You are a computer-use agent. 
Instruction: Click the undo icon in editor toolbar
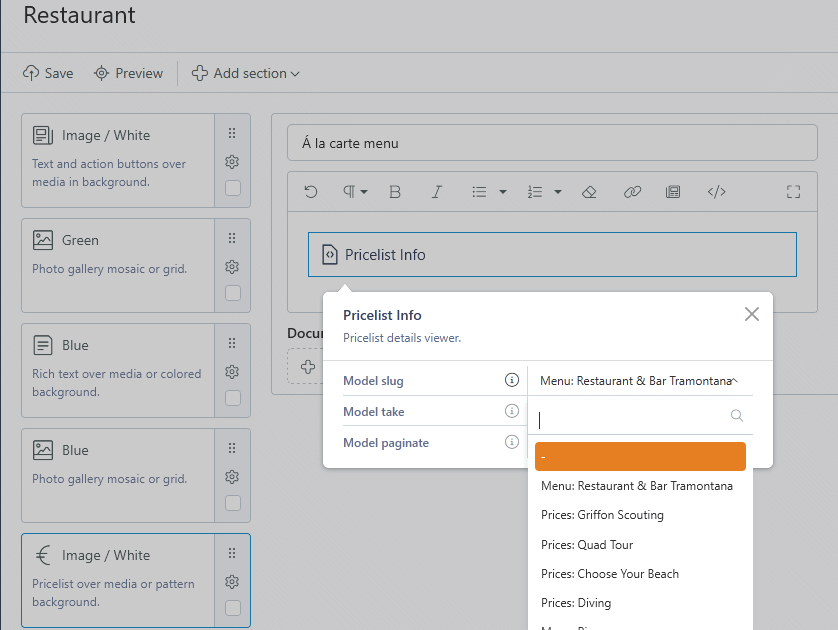pos(311,192)
